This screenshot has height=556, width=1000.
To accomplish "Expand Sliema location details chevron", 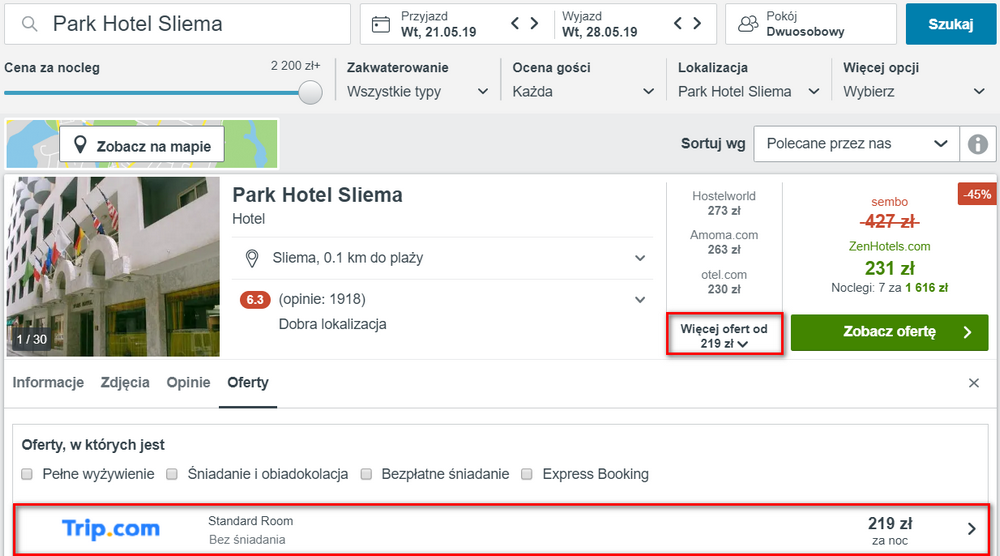I will click(x=640, y=258).
